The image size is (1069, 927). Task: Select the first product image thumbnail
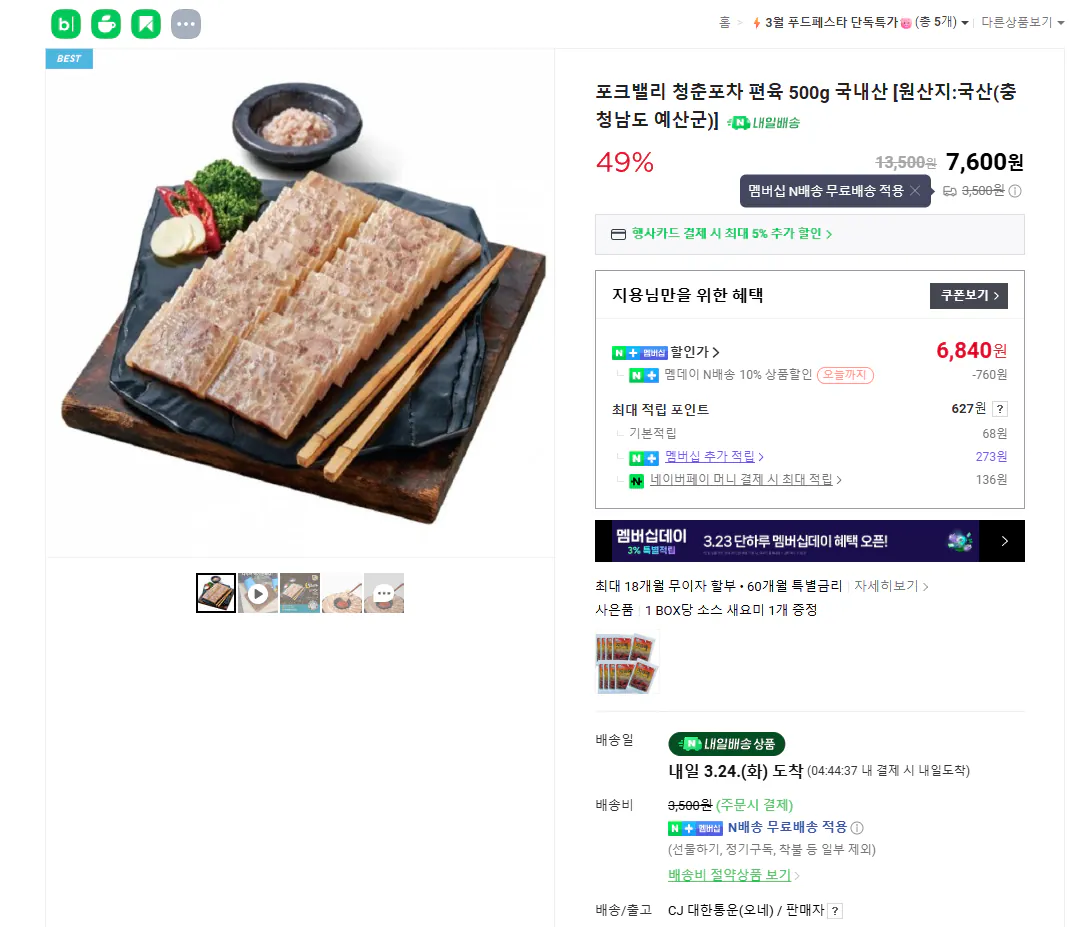[x=215, y=592]
